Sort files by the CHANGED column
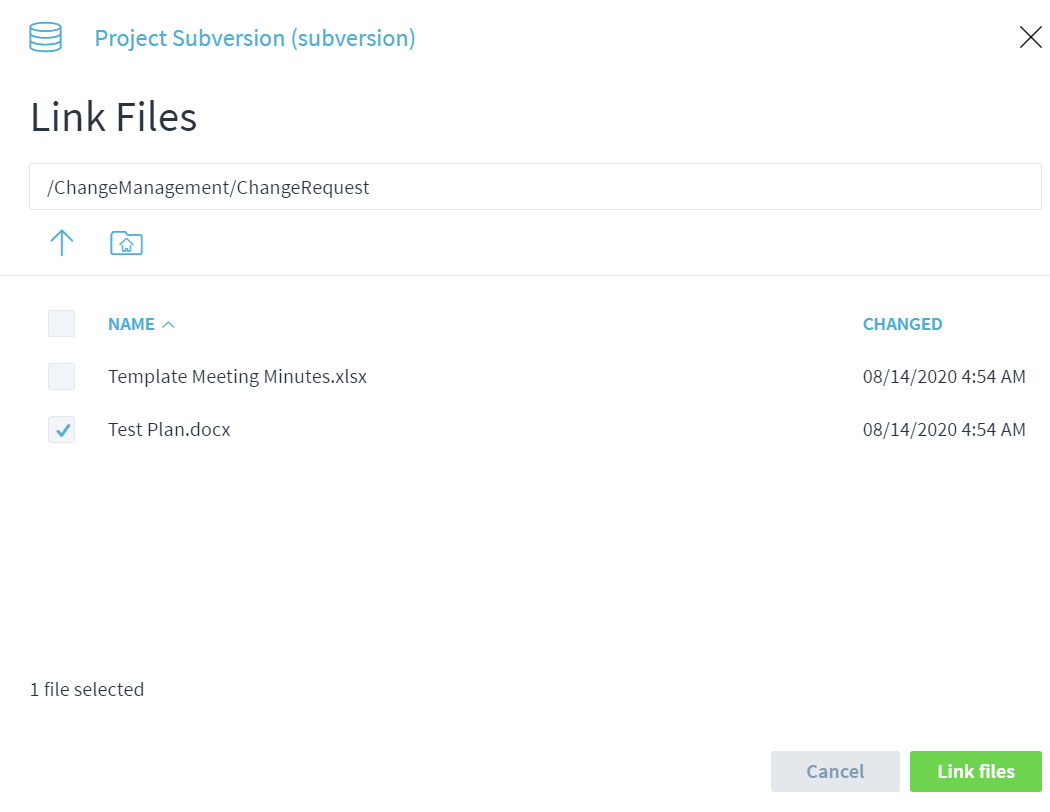The height and width of the screenshot is (812, 1050). pos(902,324)
